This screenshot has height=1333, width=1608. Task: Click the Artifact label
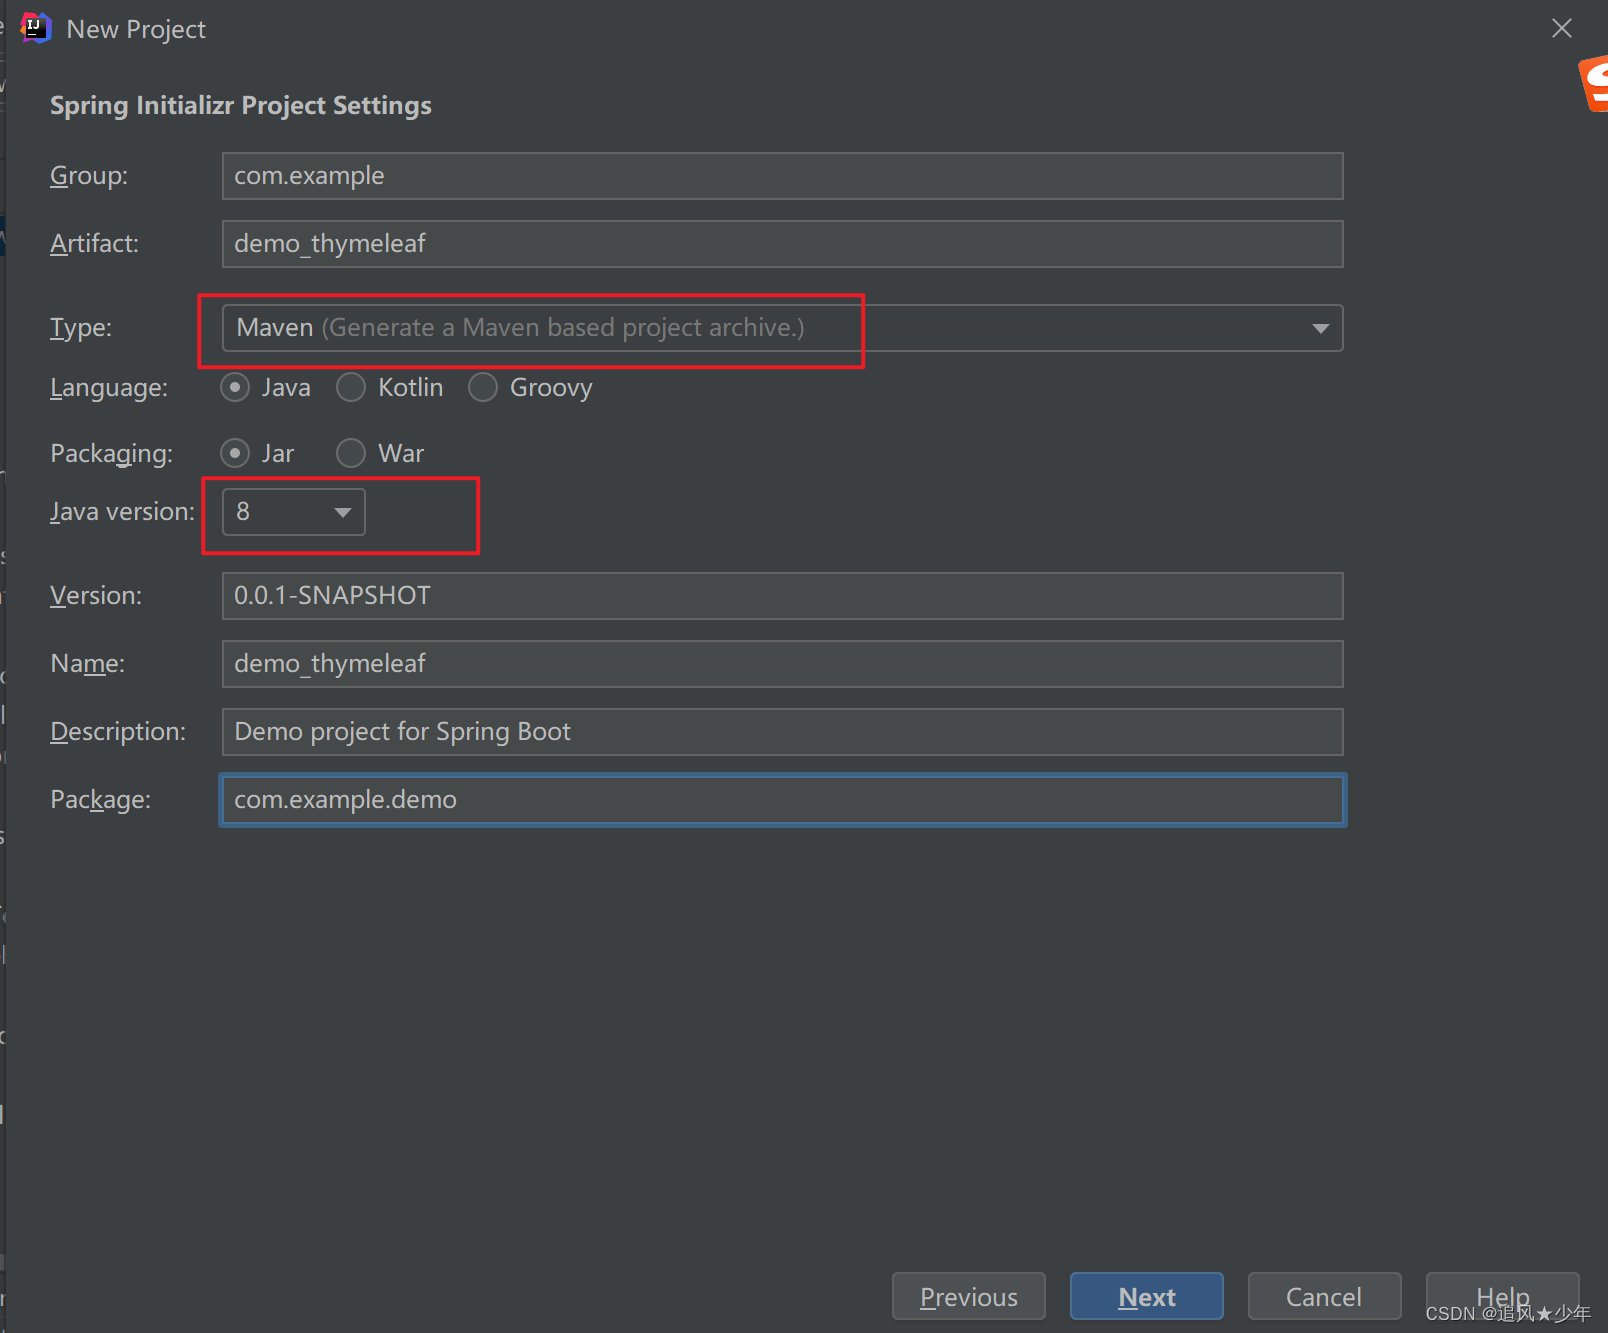click(95, 244)
